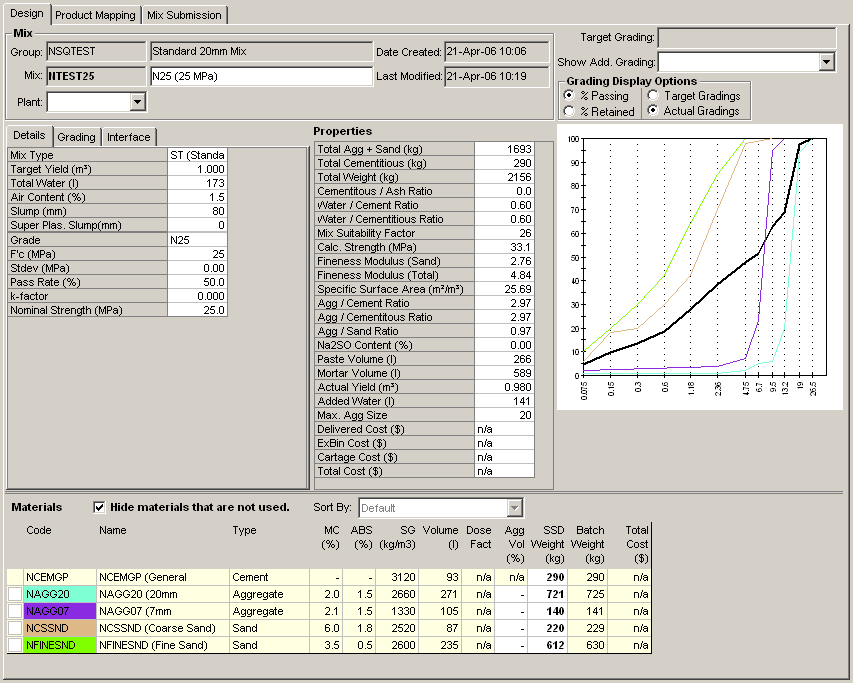The width and height of the screenshot is (853, 683).
Task: Switch to the Product Mapping tab
Action: (x=95, y=15)
